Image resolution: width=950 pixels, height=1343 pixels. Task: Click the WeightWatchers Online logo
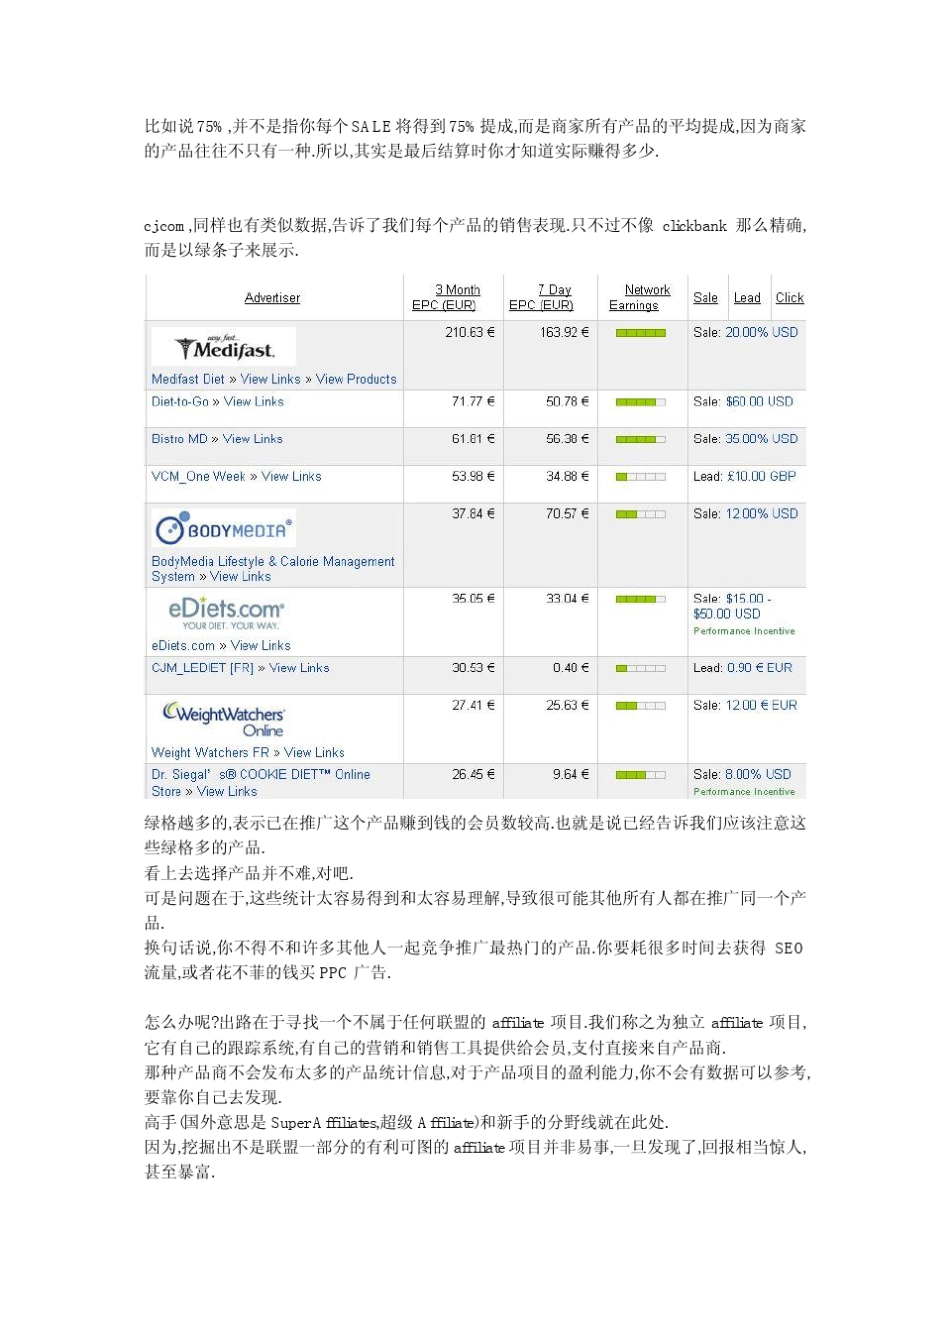tap(224, 720)
